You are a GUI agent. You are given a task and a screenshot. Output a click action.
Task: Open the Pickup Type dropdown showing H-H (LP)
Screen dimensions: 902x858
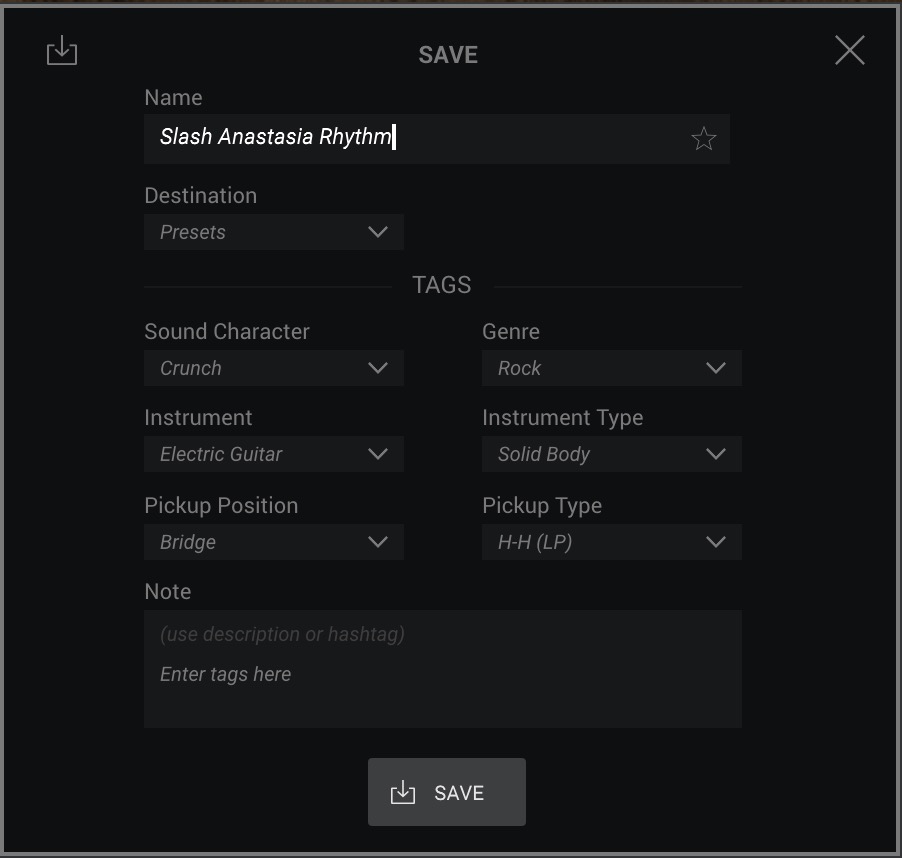(x=611, y=542)
